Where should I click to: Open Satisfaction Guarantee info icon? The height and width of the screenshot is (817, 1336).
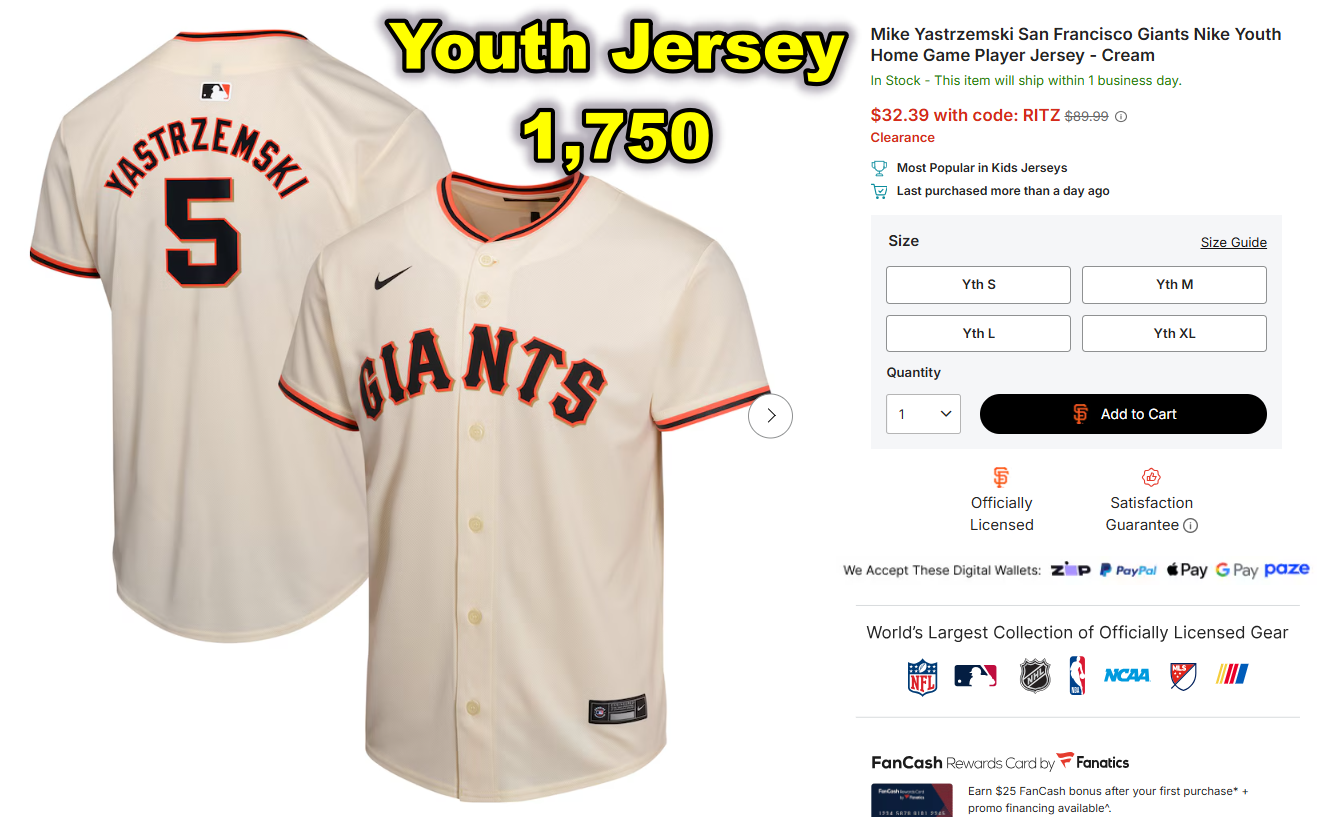point(1190,525)
